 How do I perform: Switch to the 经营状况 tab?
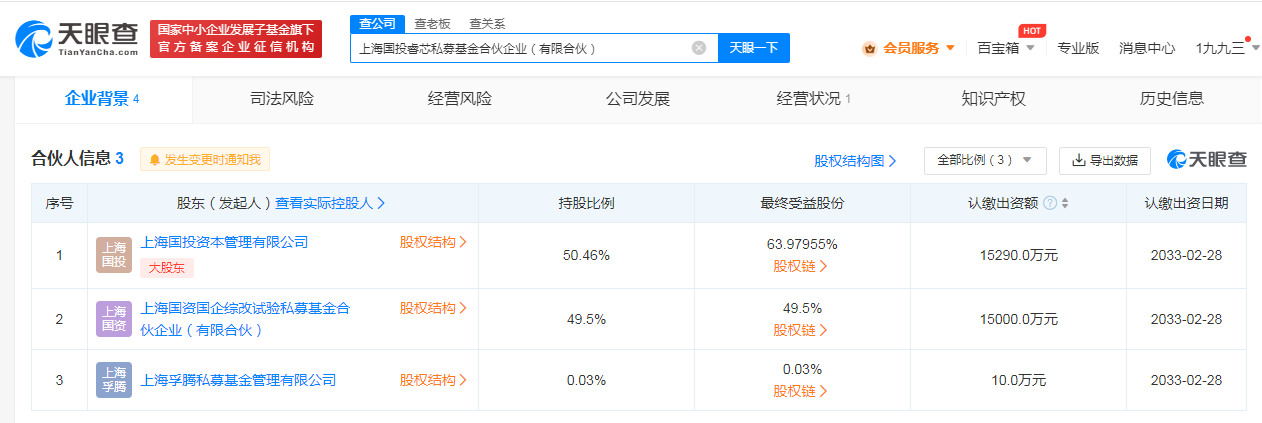click(814, 99)
